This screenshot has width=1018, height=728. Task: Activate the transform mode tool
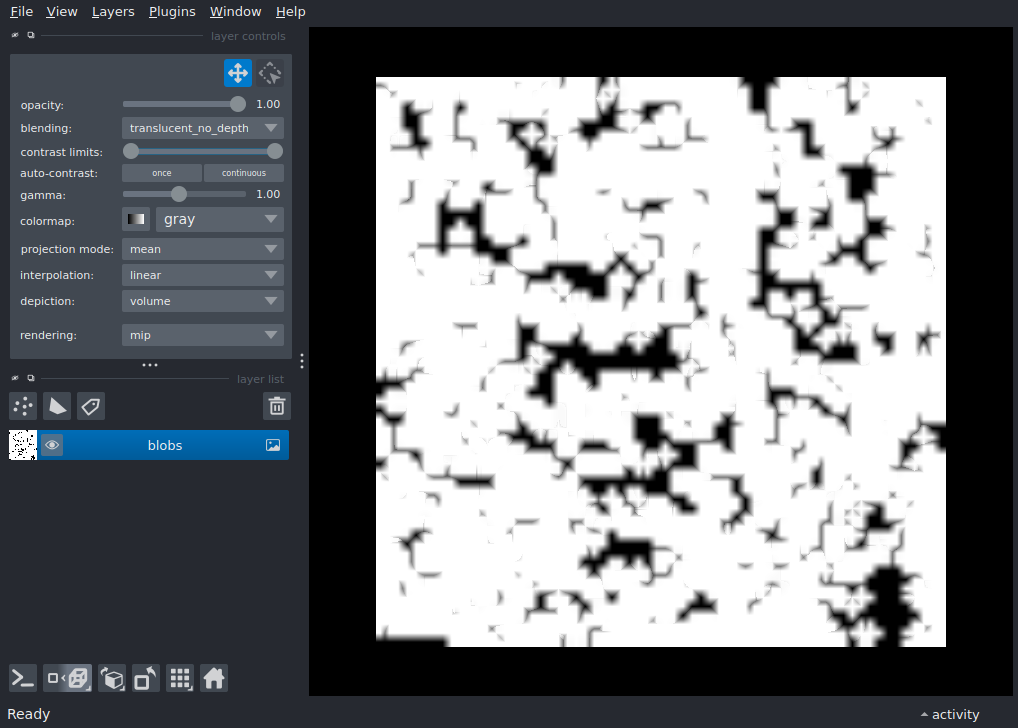[x=269, y=72]
